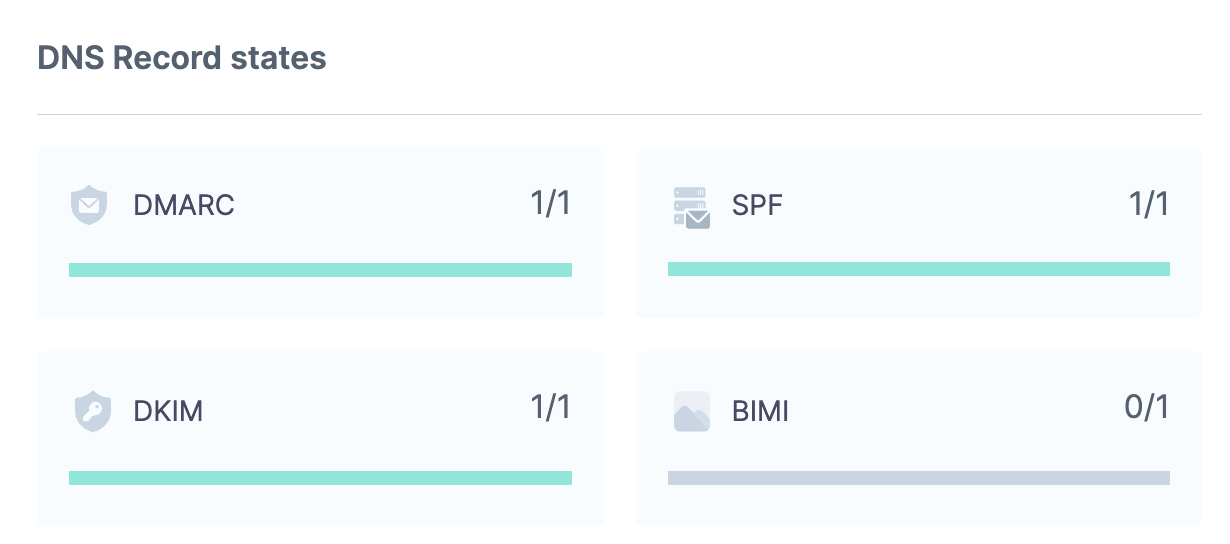
Task: Click the gray BIMI progress bar
Action: (918, 478)
